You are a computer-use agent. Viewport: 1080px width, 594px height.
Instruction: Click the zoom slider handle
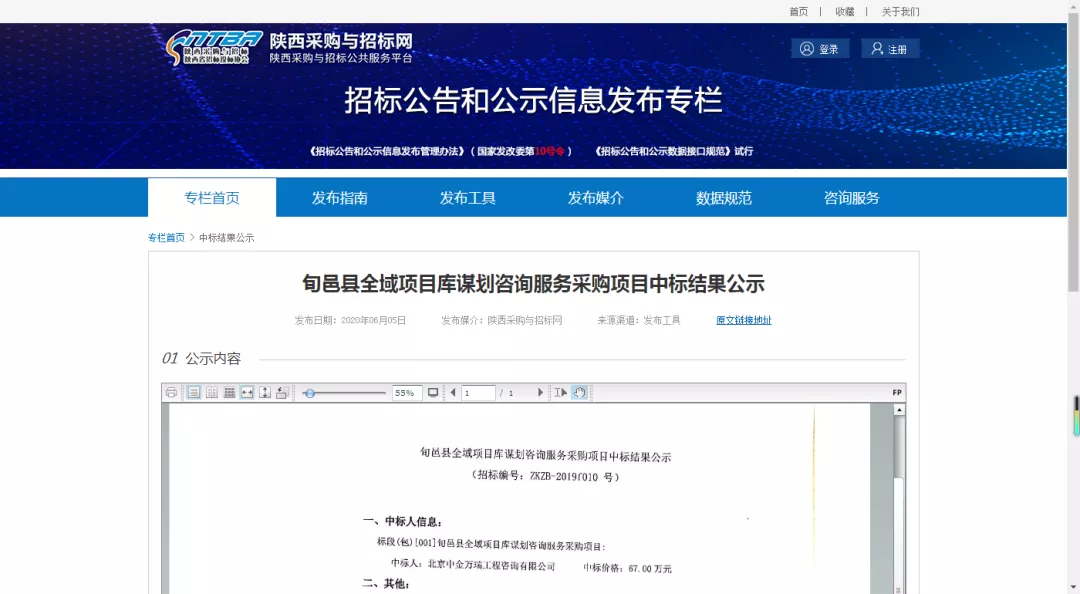pyautogui.click(x=310, y=393)
